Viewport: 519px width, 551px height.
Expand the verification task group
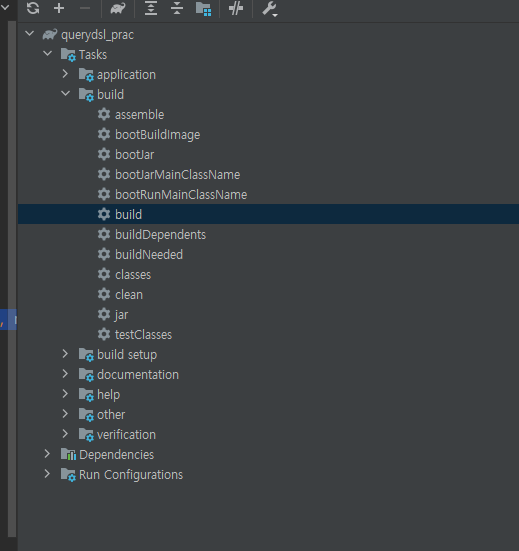(65, 434)
